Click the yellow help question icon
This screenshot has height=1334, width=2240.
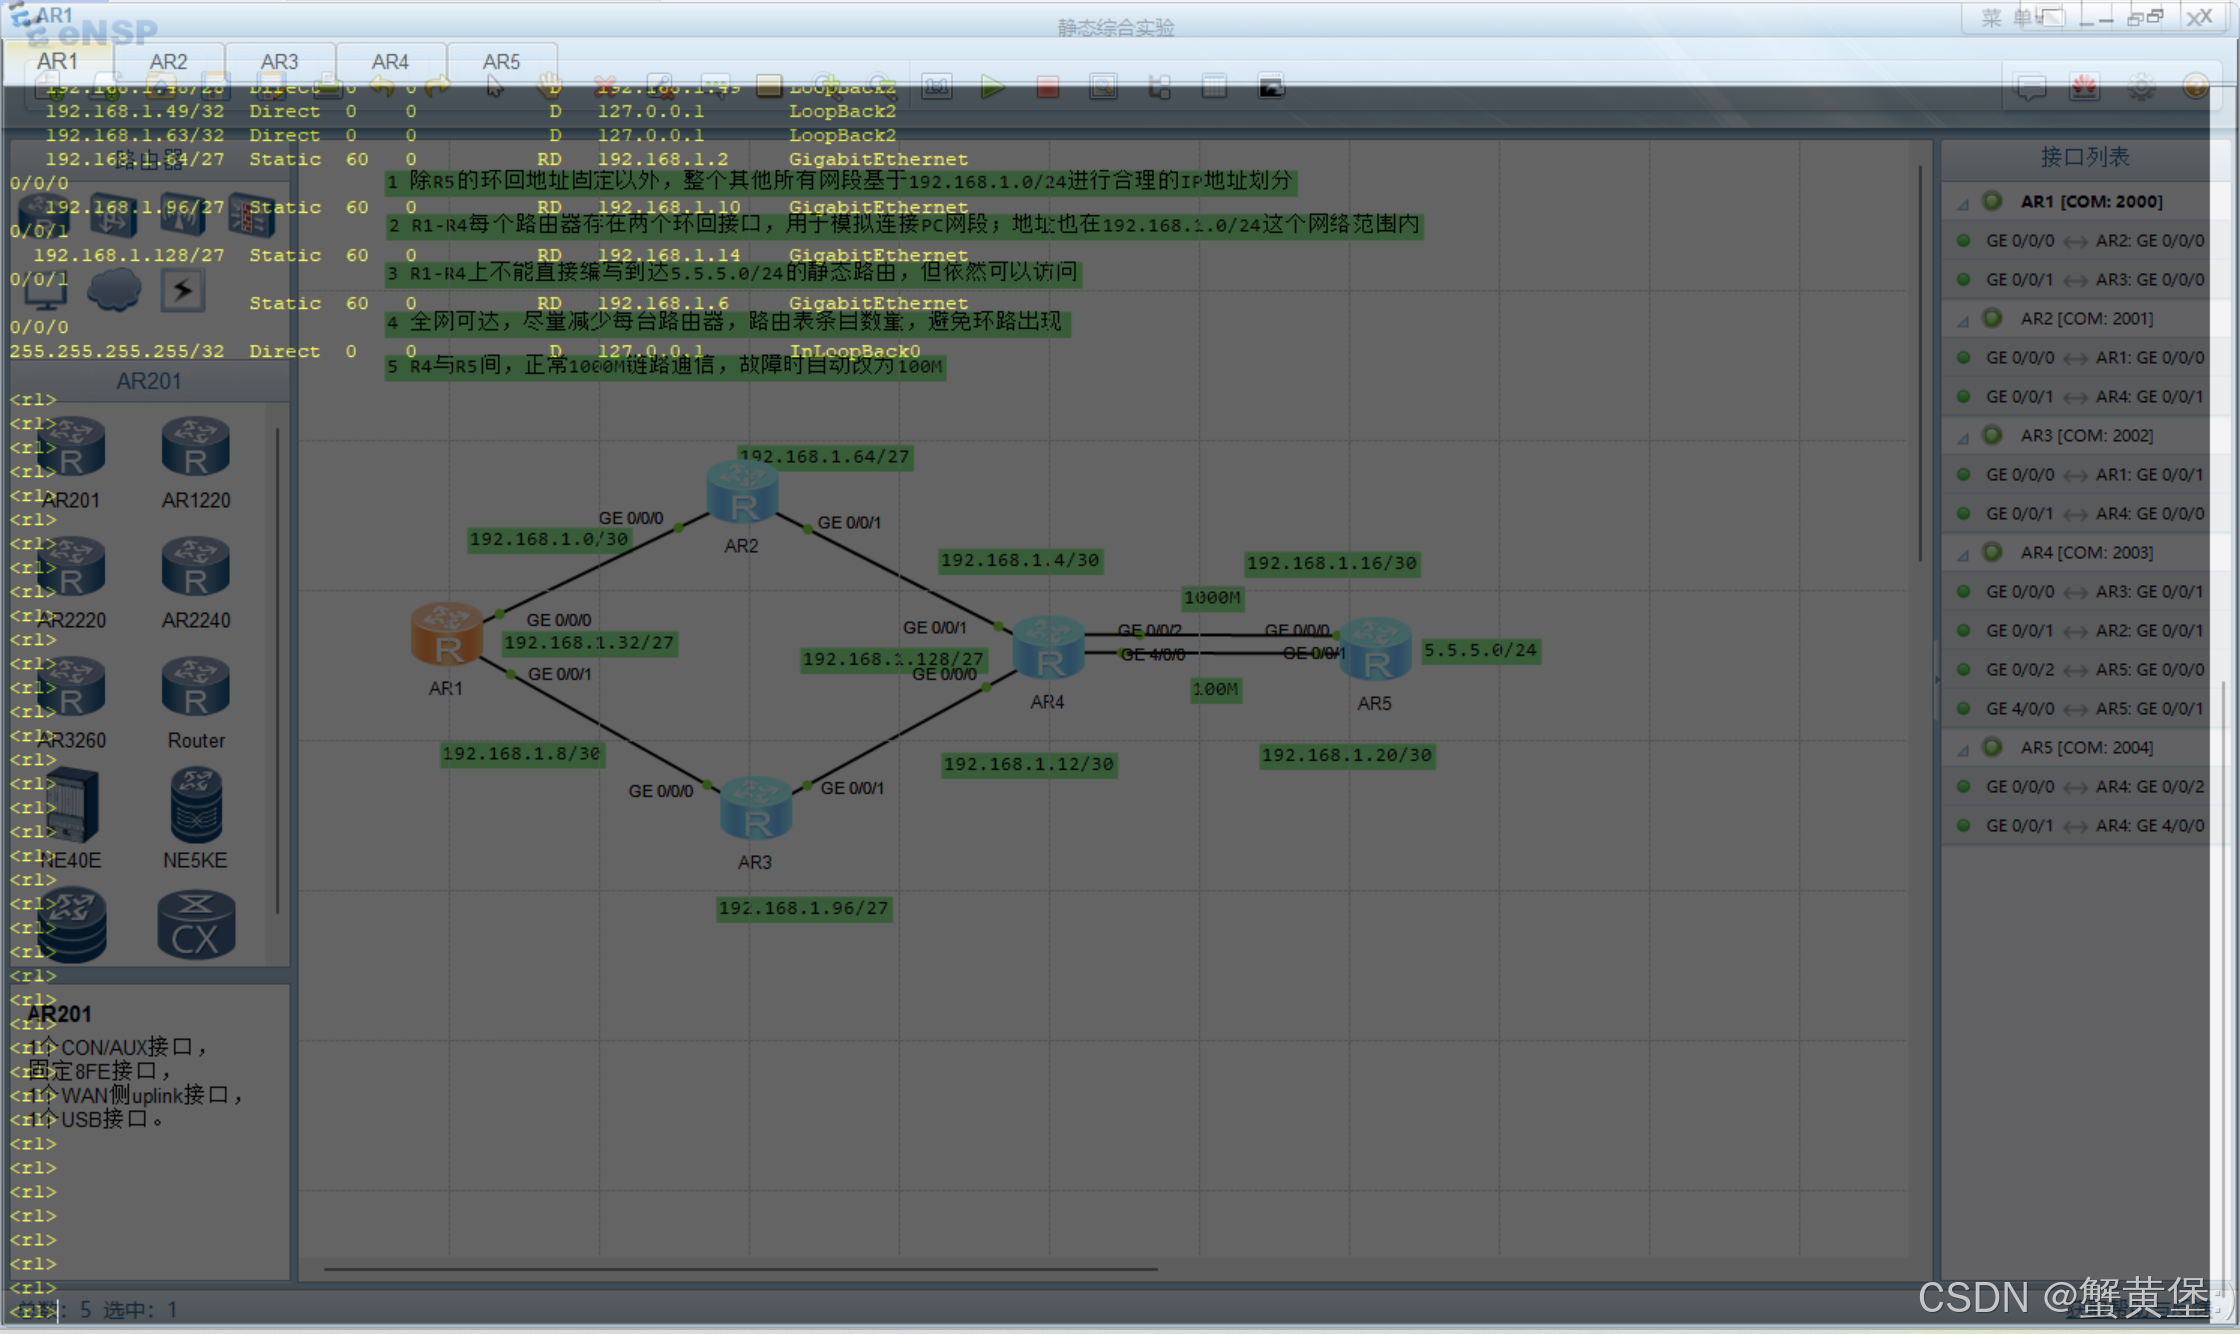pos(2195,87)
